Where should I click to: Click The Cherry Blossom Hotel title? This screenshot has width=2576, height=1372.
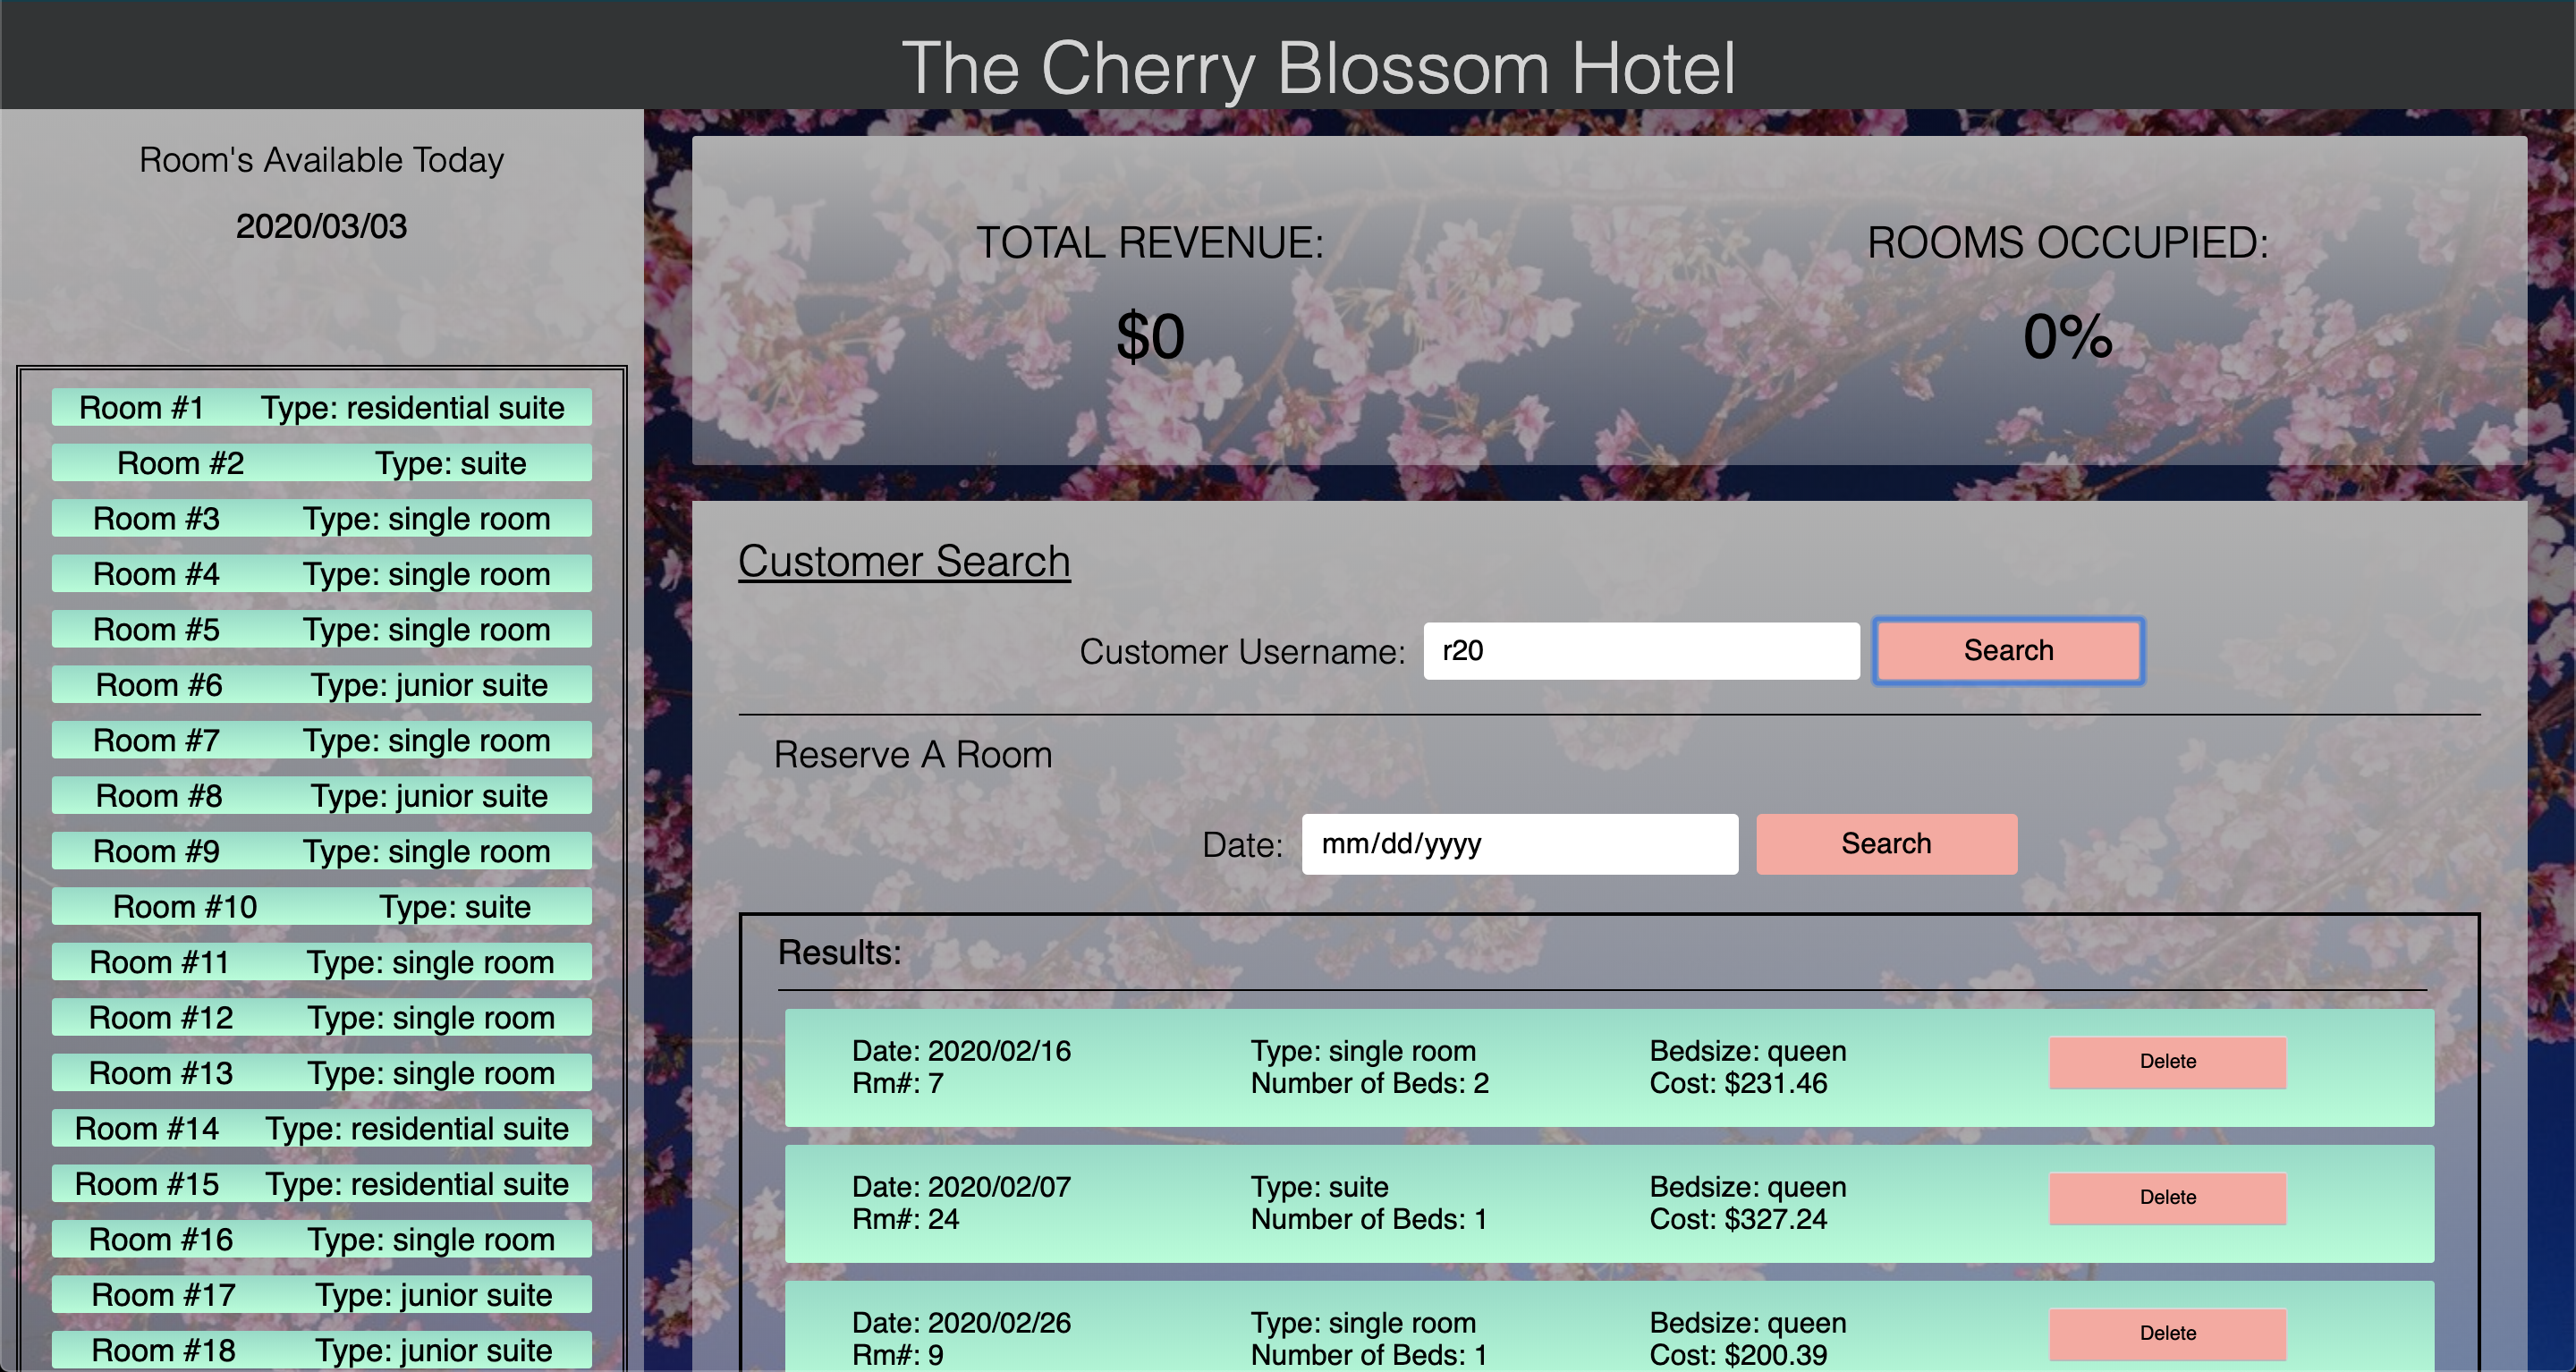point(1318,68)
